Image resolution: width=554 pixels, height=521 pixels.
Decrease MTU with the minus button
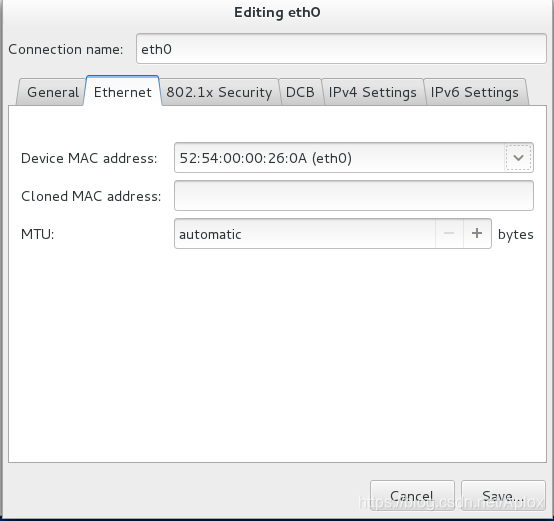[x=449, y=233]
